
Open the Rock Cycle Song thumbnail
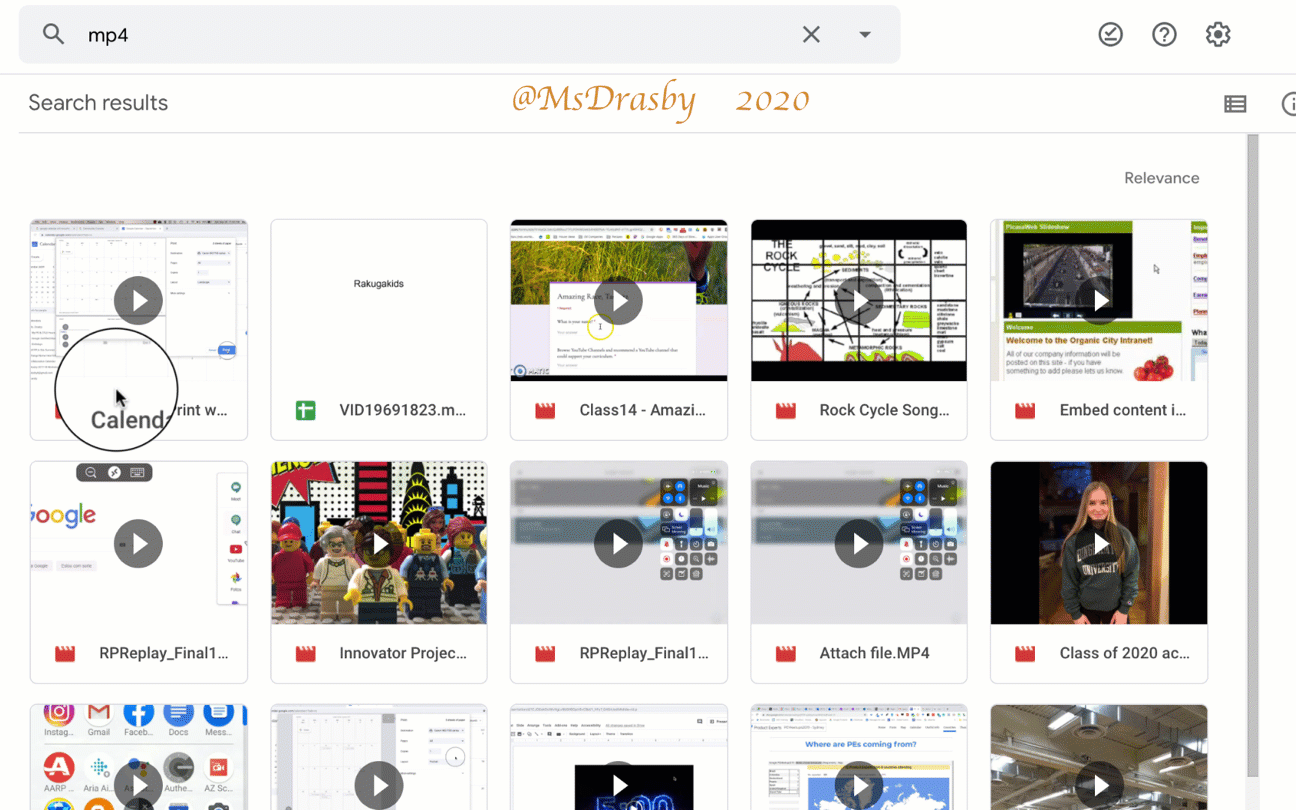point(858,299)
